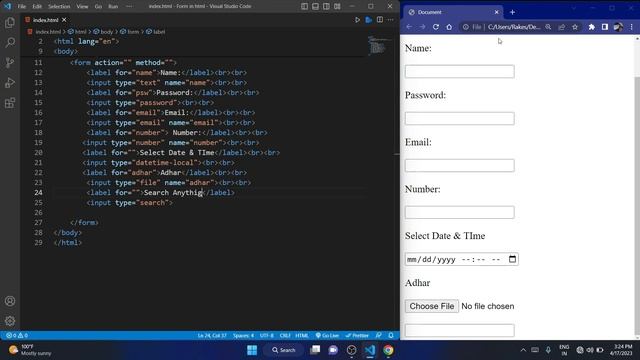Screen dimensions: 640x360
Task: Change line ending via CRLF
Action: click(x=285, y=336)
